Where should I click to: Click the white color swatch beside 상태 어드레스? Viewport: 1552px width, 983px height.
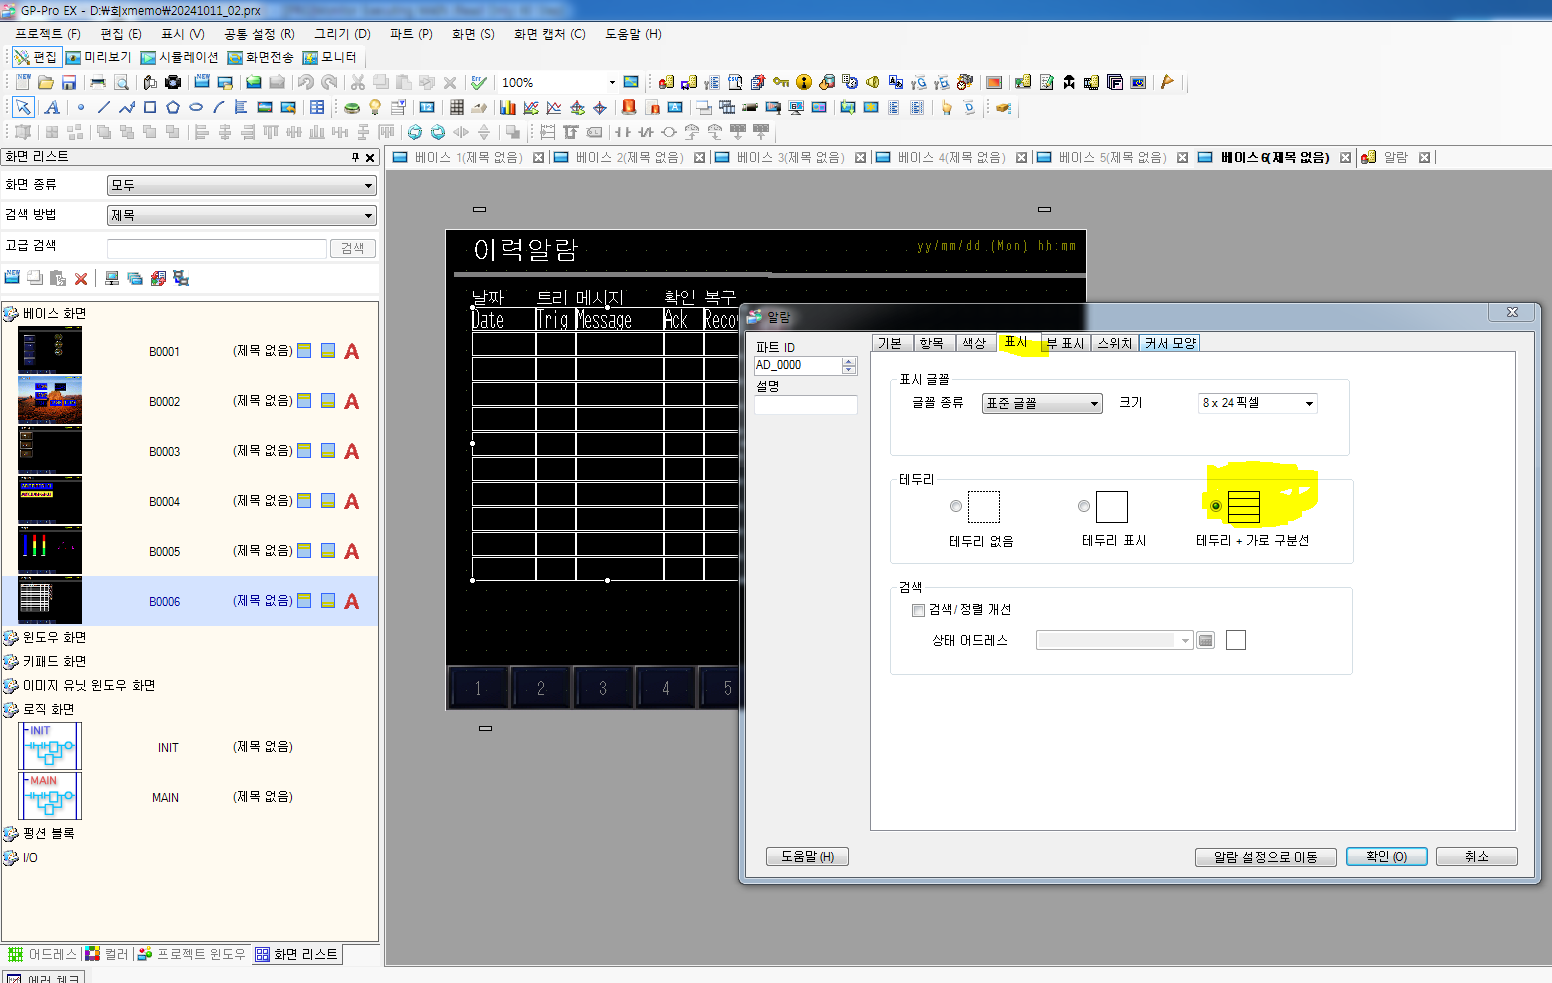[1236, 640]
